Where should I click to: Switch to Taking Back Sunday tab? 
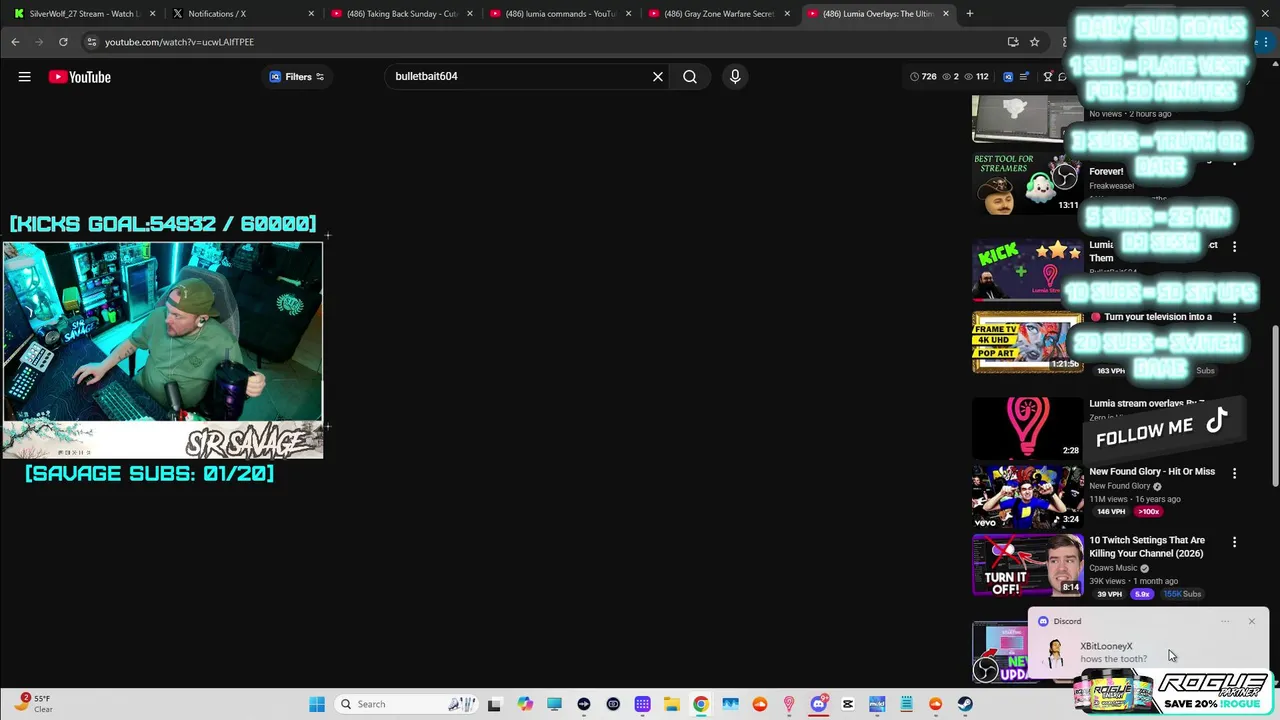(402, 14)
